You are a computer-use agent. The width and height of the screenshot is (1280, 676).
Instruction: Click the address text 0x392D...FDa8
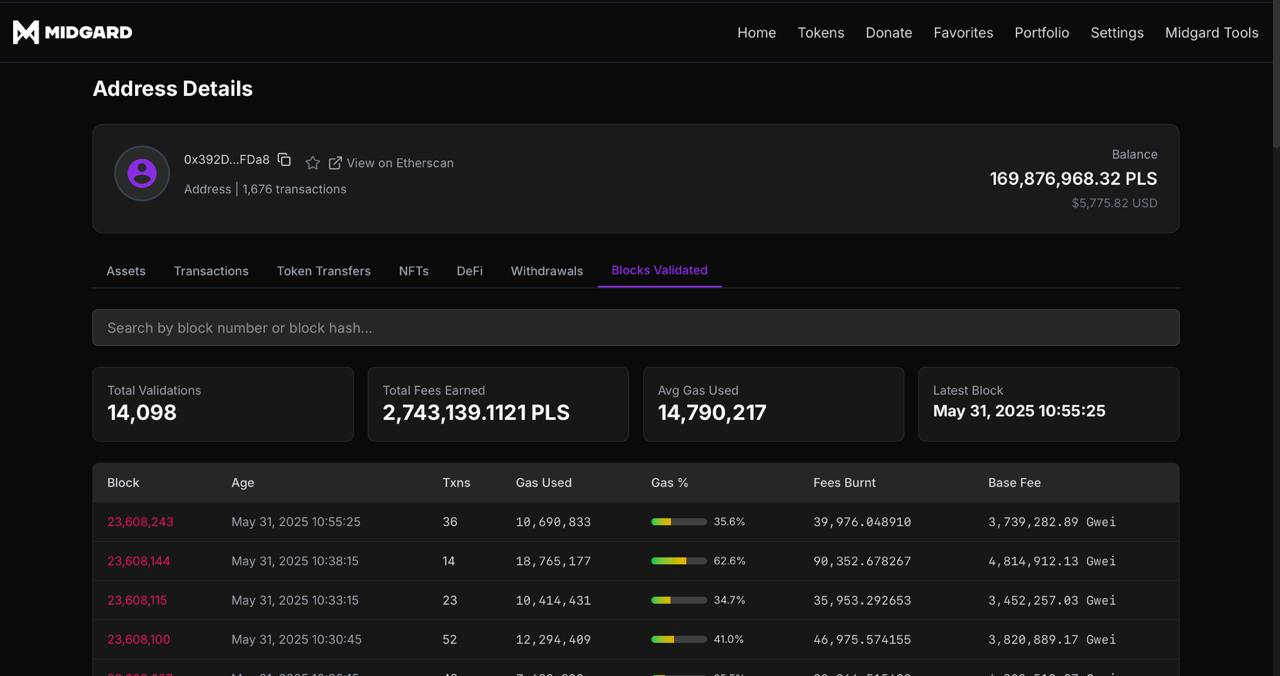click(x=227, y=160)
